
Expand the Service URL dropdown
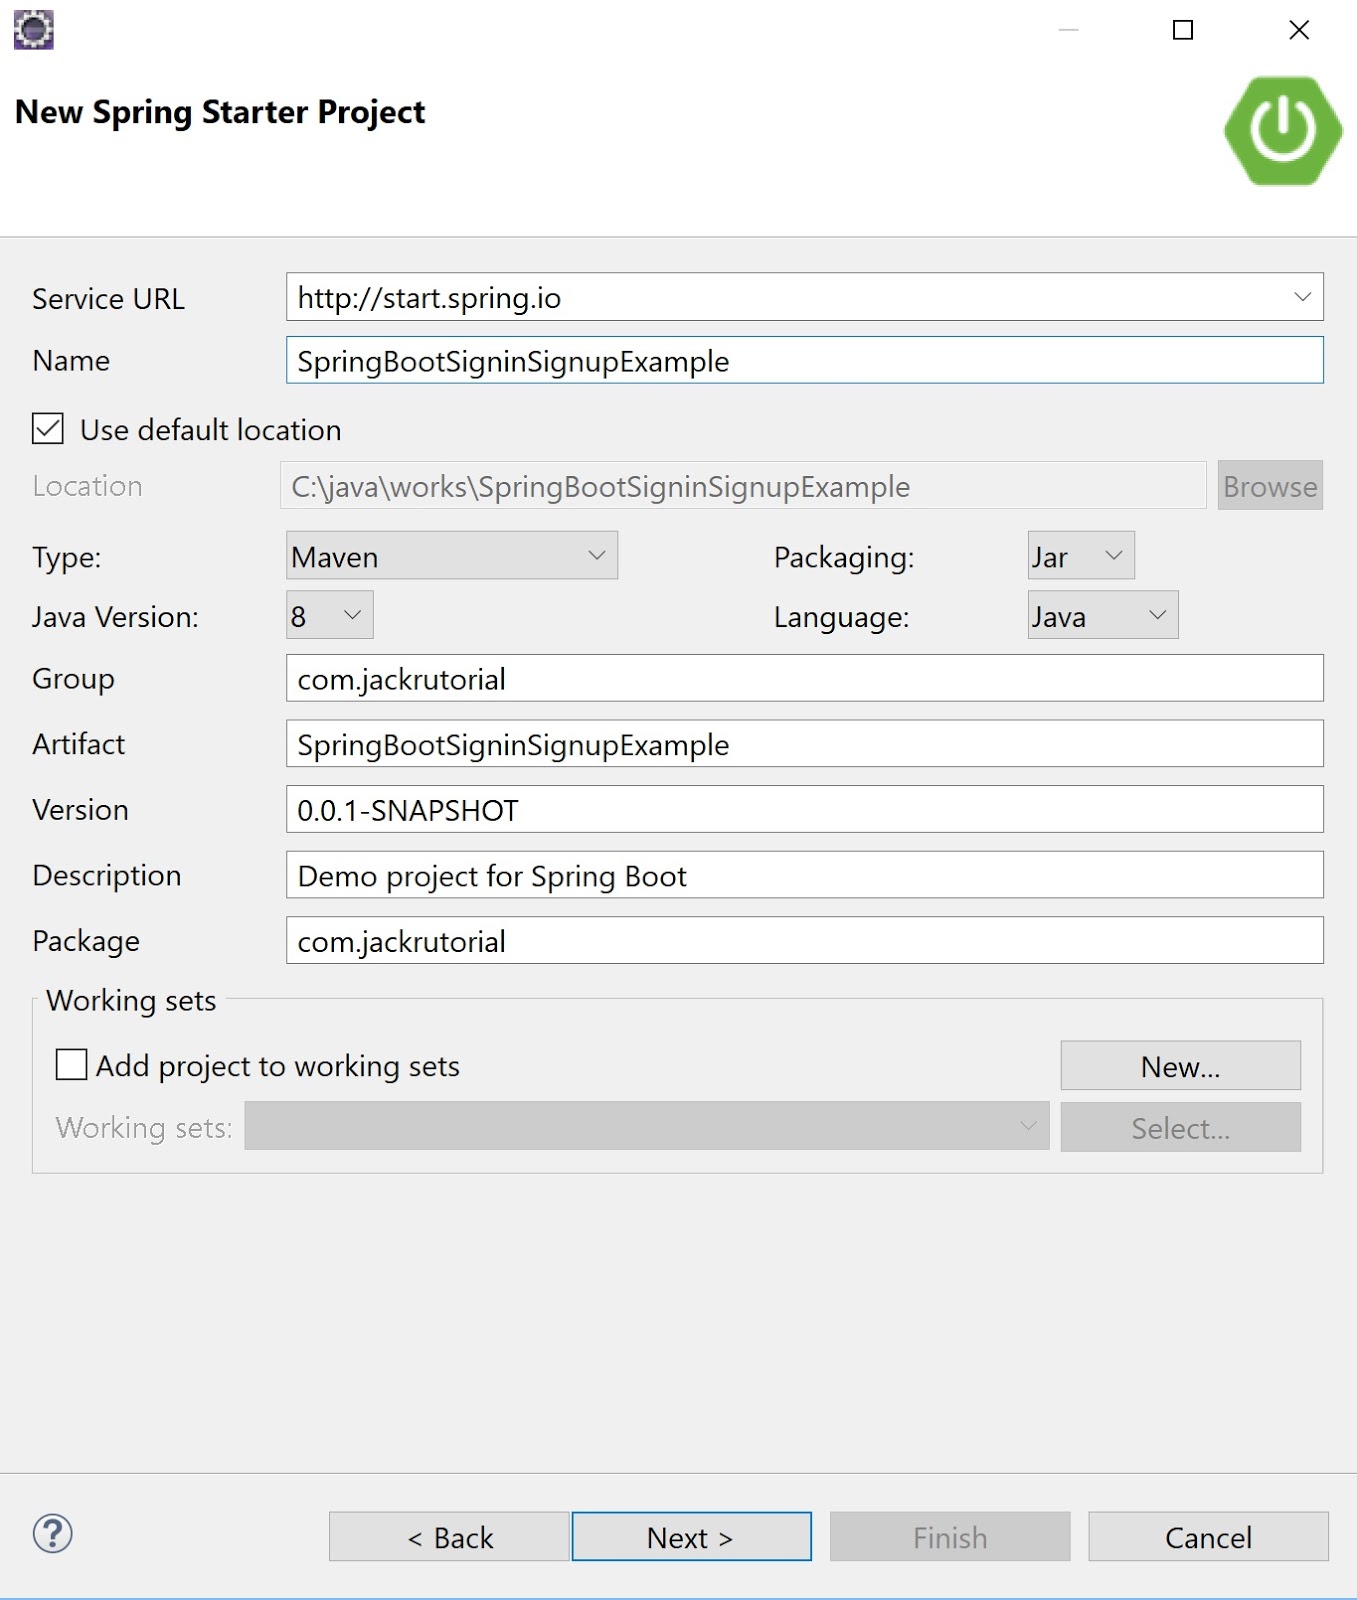(1301, 297)
